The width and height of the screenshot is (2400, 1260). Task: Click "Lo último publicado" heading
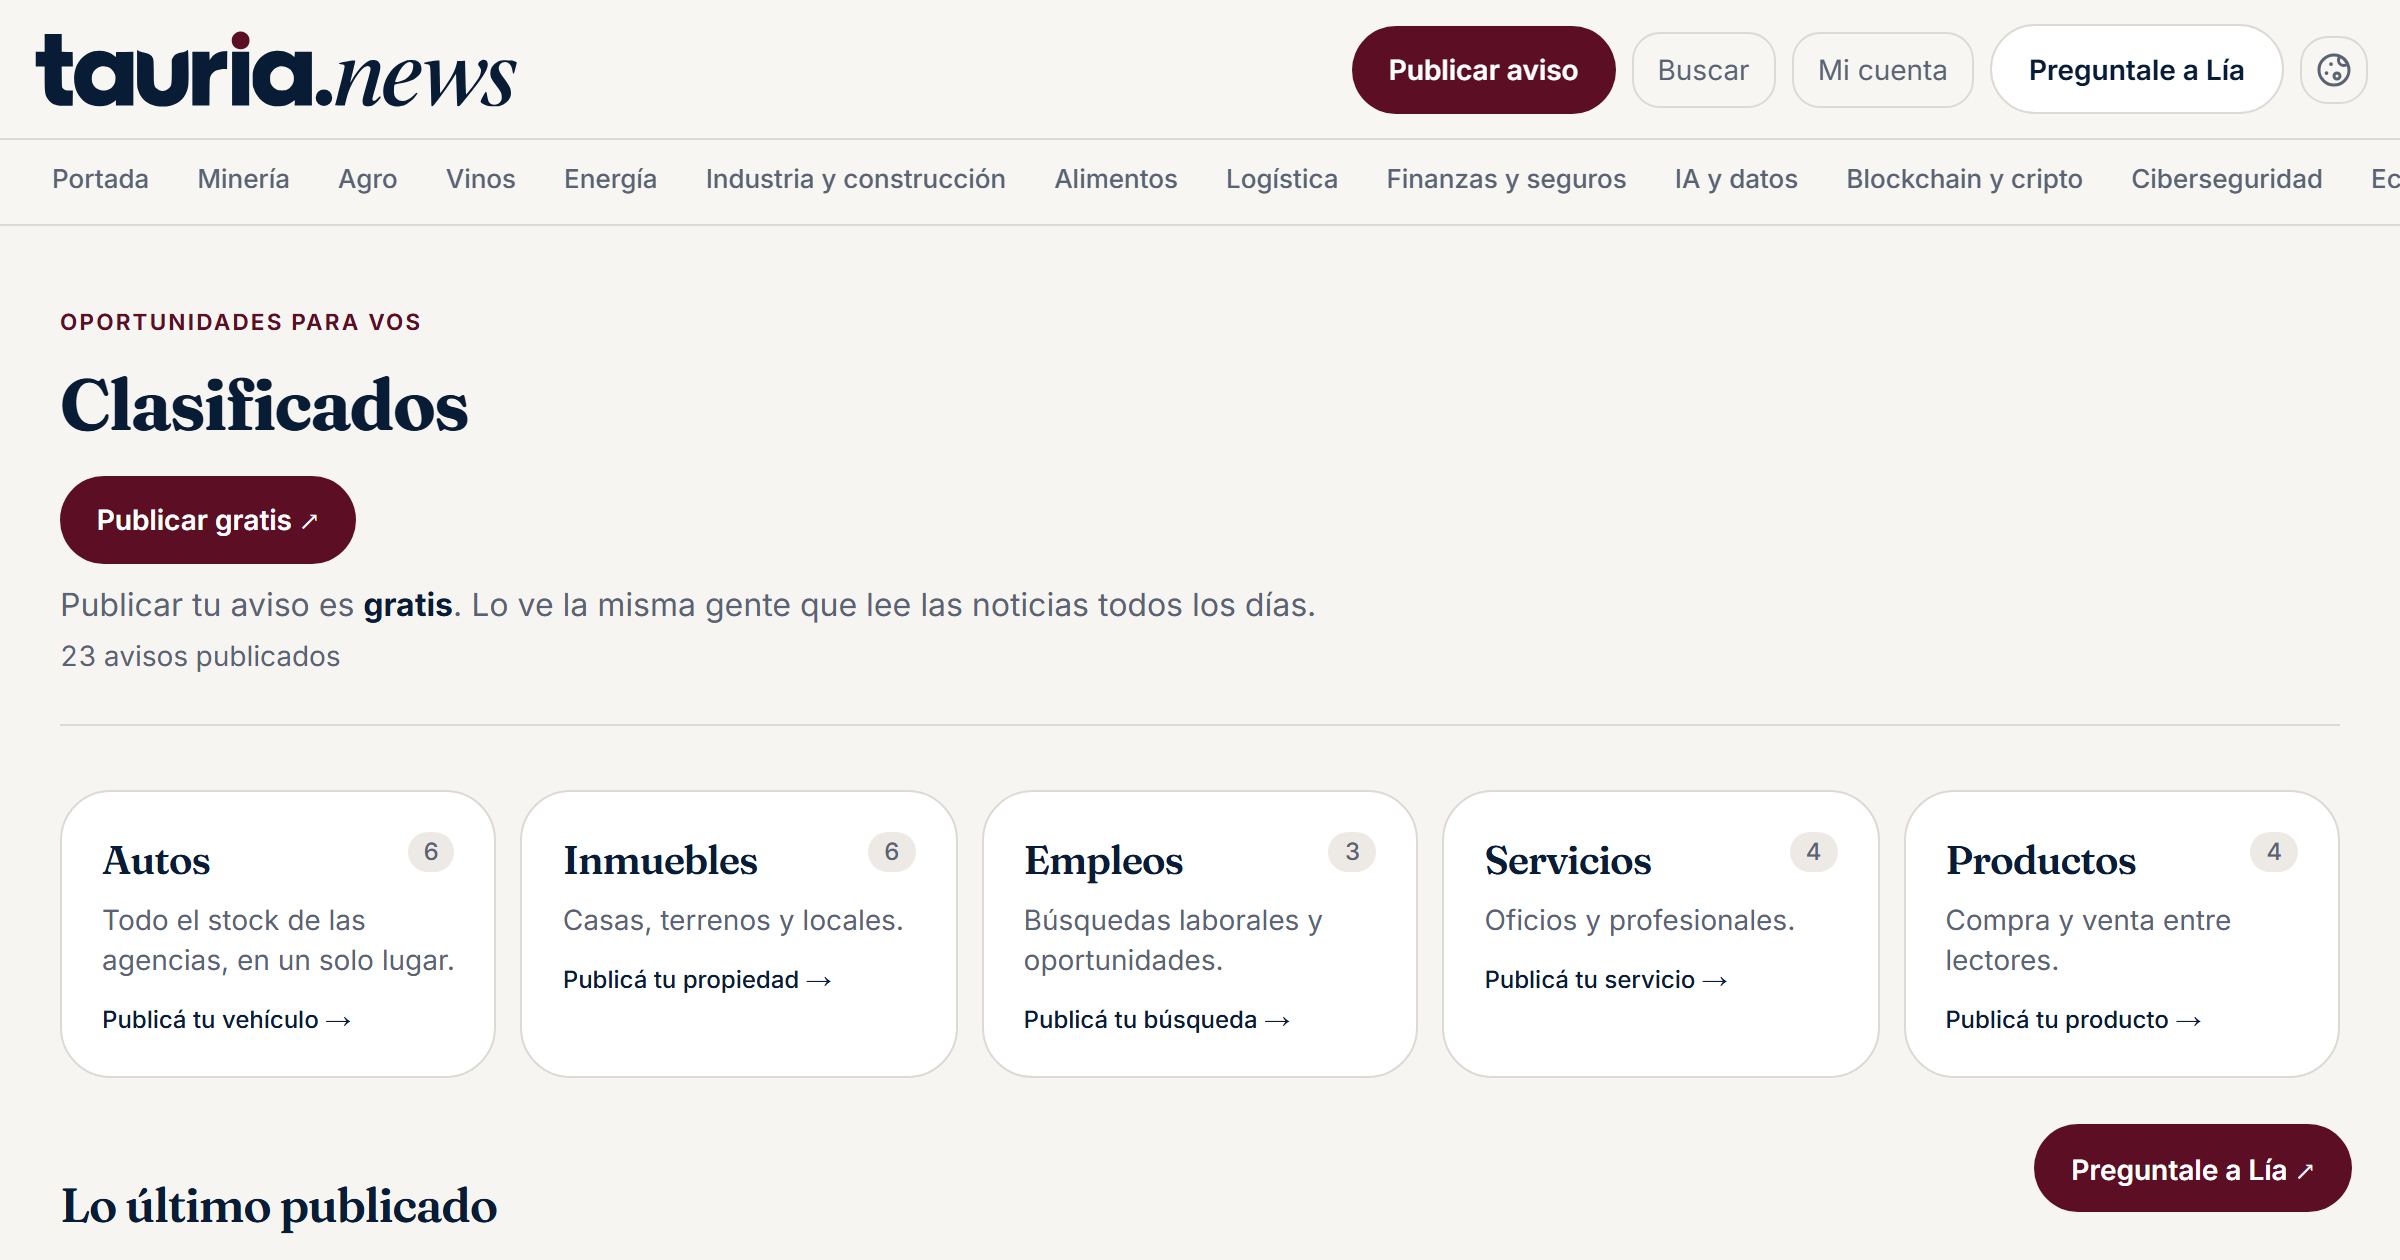click(x=279, y=1206)
